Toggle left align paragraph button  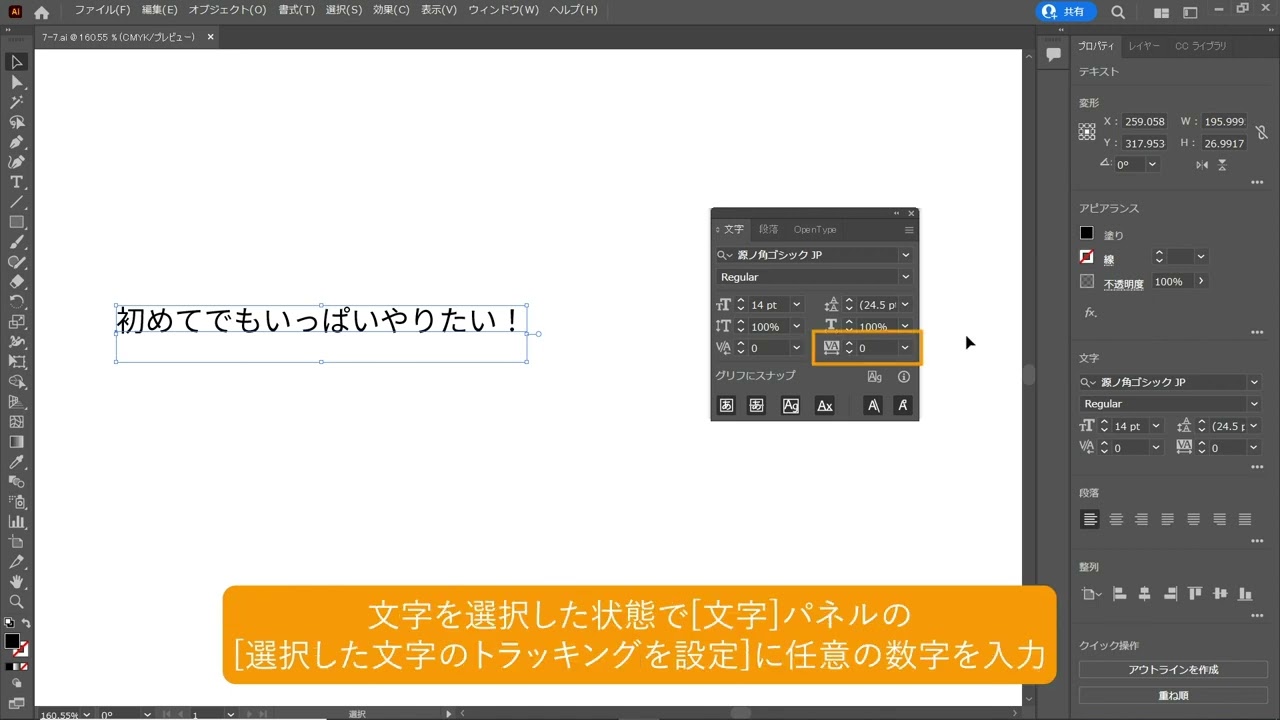1090,520
